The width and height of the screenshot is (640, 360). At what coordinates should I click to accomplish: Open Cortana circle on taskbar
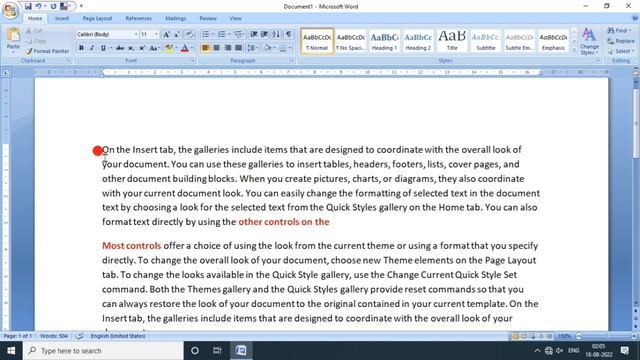tap(195, 351)
